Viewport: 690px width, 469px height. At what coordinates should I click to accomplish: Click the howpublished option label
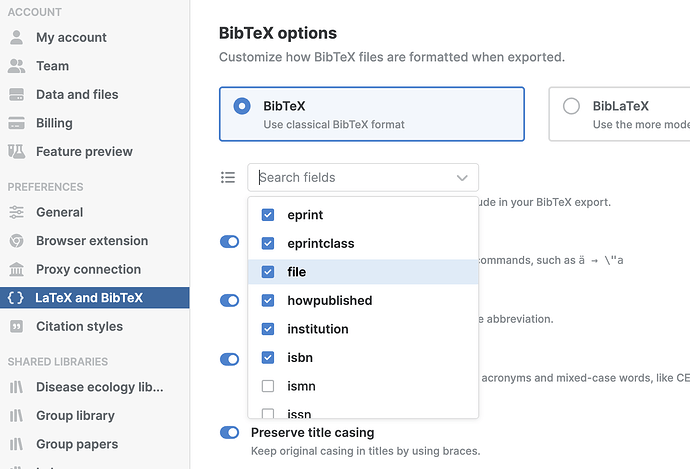click(330, 300)
